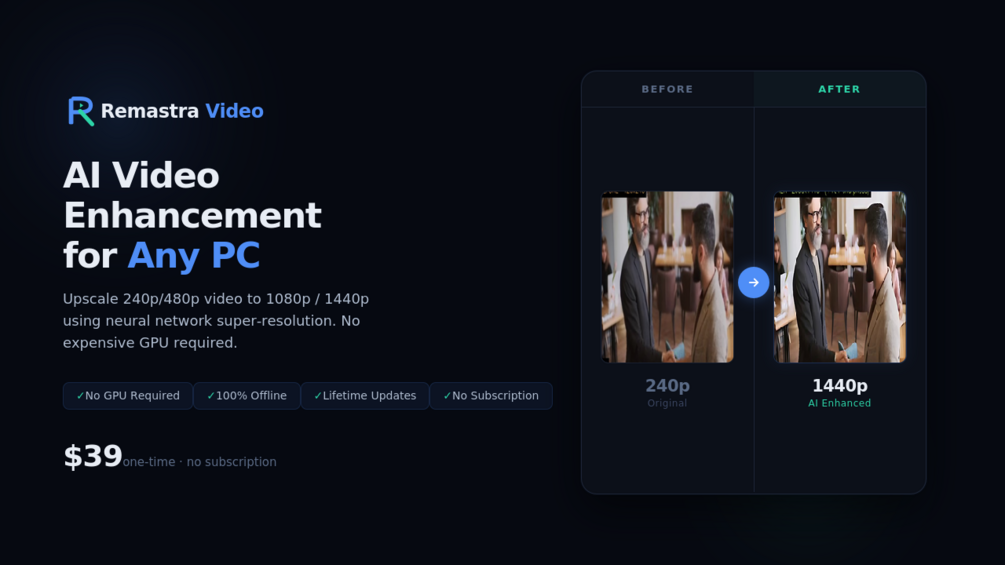Select the AFTER tab
This screenshot has width=1005, height=565.
pyautogui.click(x=840, y=89)
